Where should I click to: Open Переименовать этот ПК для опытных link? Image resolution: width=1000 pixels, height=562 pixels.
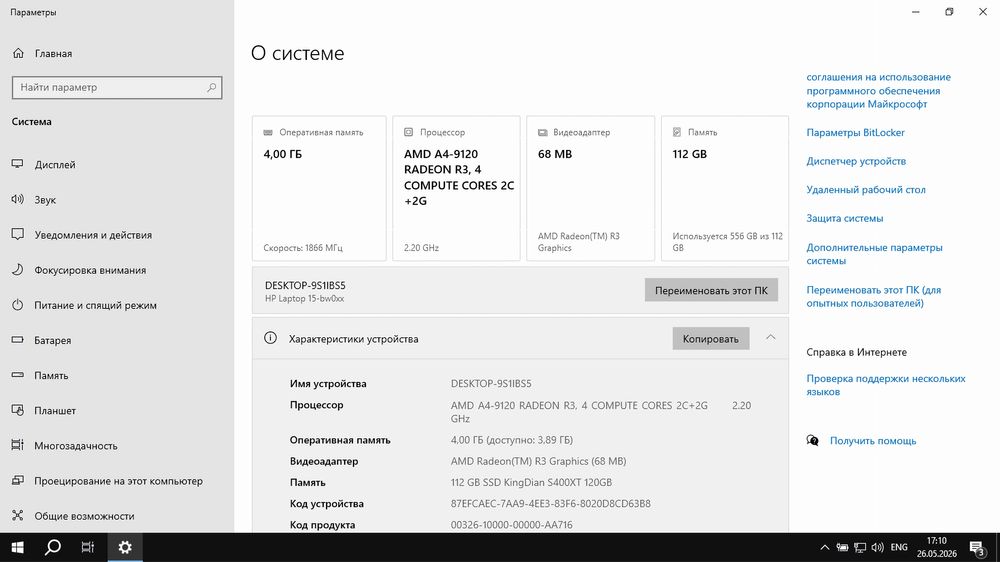(873, 297)
